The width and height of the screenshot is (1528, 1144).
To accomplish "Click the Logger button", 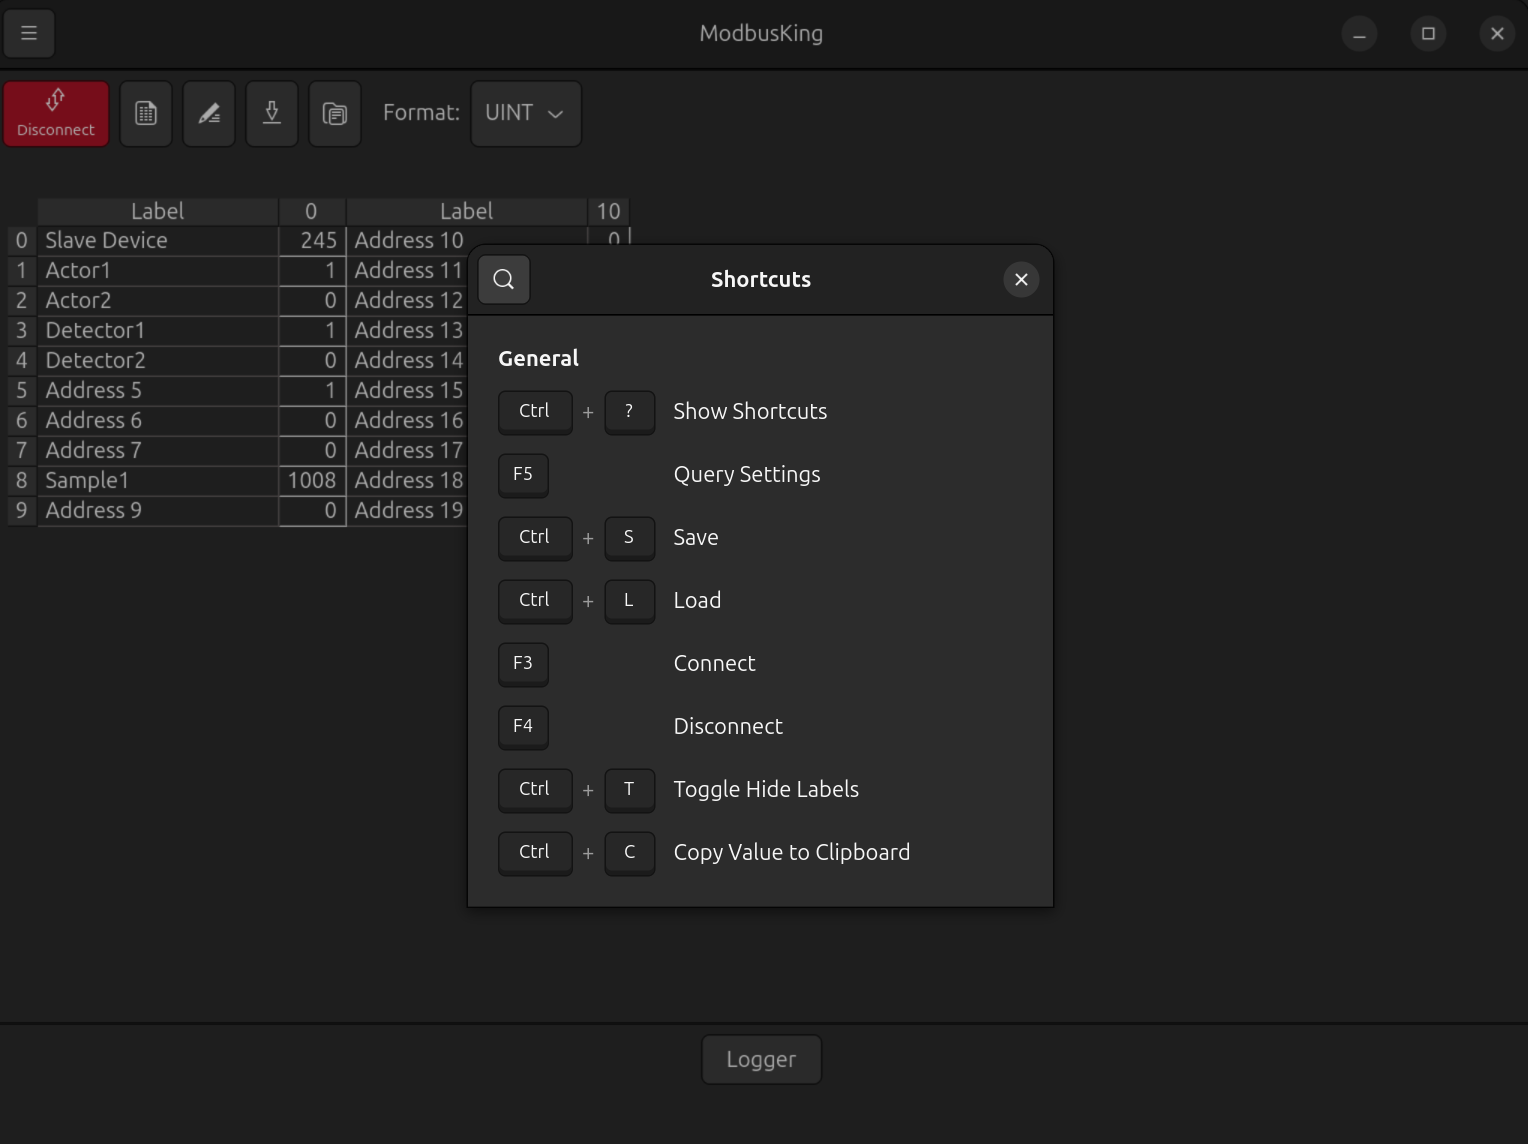I will click(x=761, y=1059).
